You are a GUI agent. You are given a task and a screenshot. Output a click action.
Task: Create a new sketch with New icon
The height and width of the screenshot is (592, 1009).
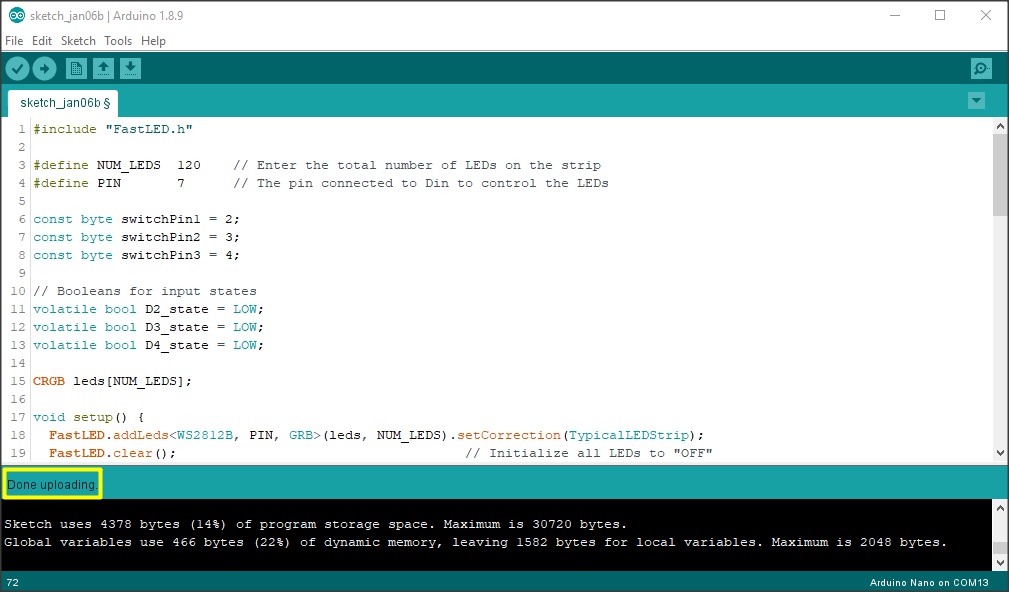[76, 68]
